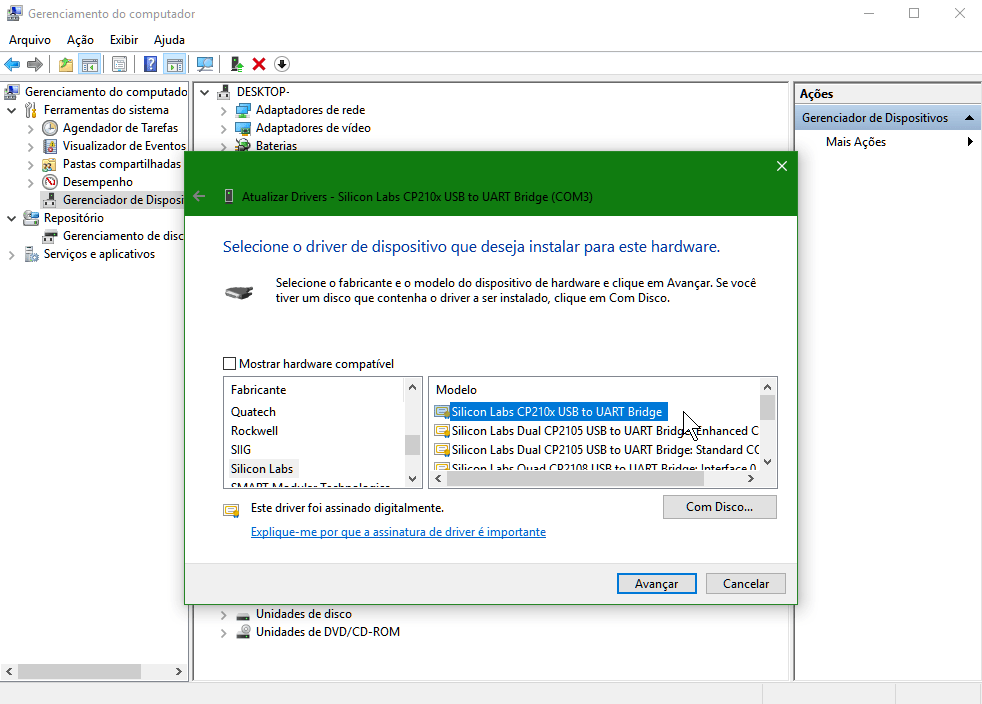Viewport: 982px width, 704px height.
Task: Click the Com Disco... button
Action: point(720,507)
